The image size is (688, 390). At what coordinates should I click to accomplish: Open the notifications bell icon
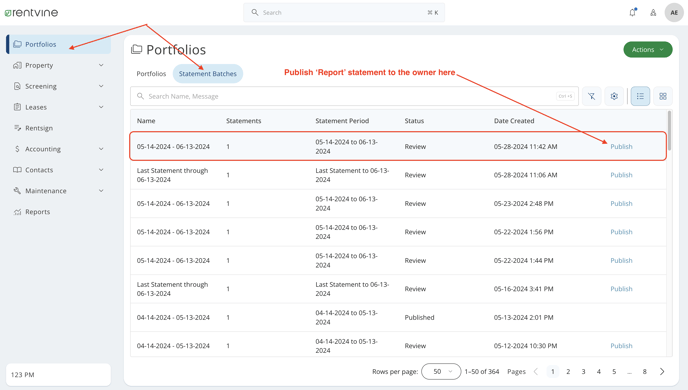click(x=632, y=12)
